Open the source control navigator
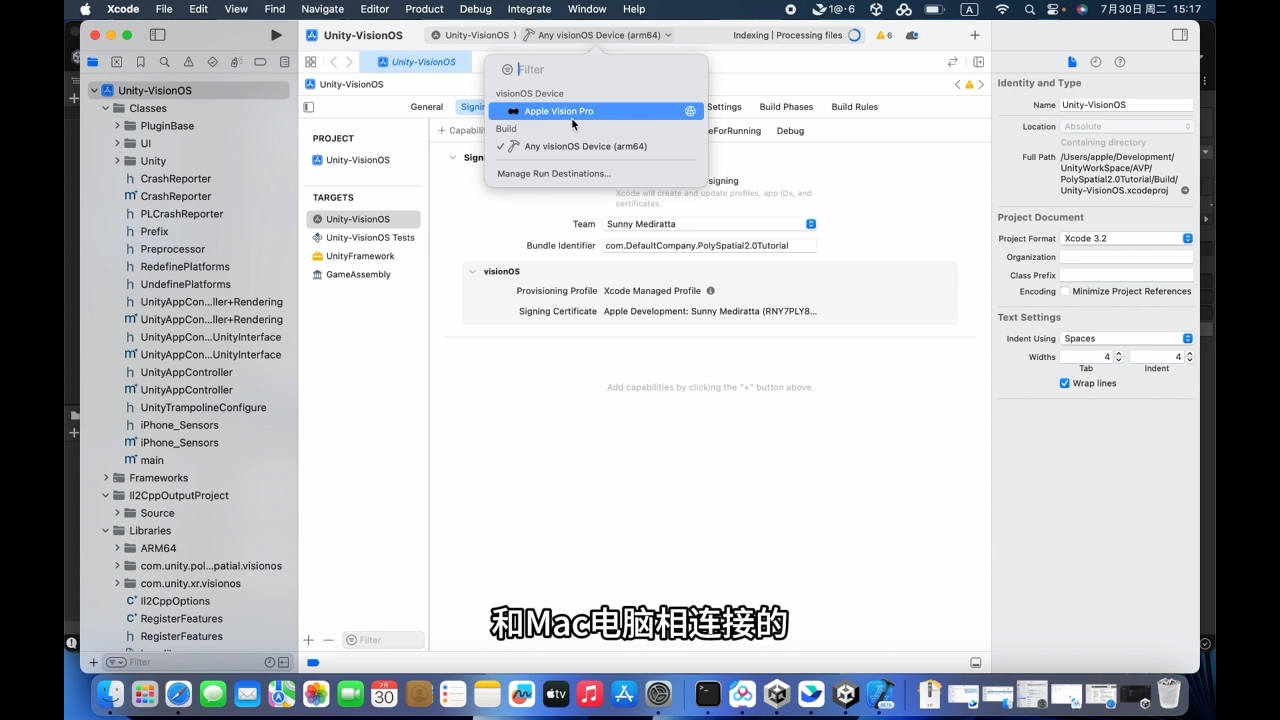The height and width of the screenshot is (720, 1280). (117, 62)
